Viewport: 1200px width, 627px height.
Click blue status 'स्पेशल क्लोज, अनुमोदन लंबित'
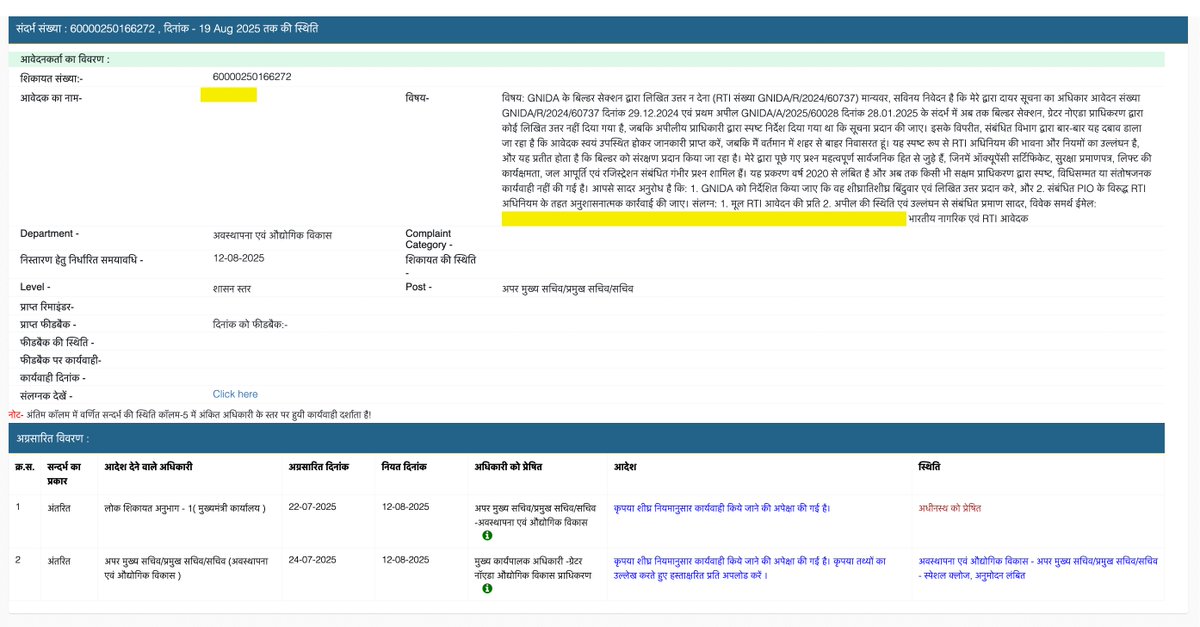tap(1038, 567)
